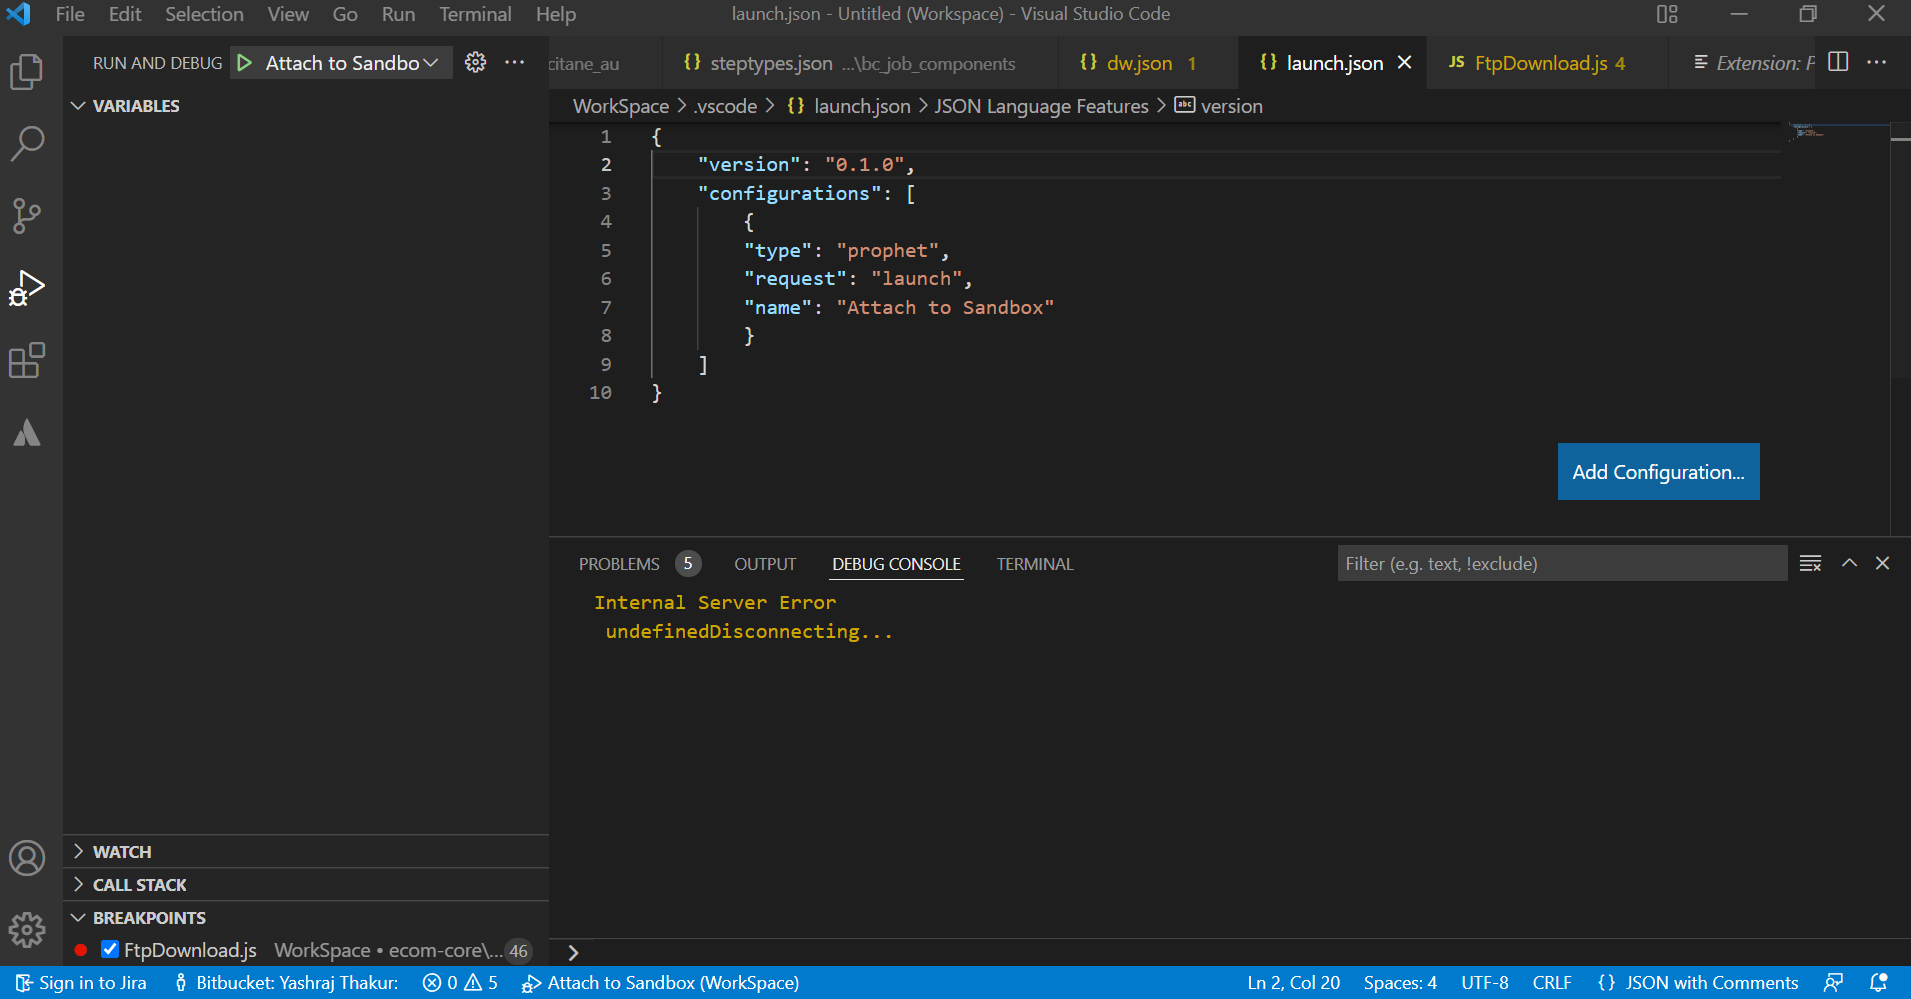Open the Manage gear in activity bar
Image resolution: width=1911 pixels, height=999 pixels.
pos(27,930)
